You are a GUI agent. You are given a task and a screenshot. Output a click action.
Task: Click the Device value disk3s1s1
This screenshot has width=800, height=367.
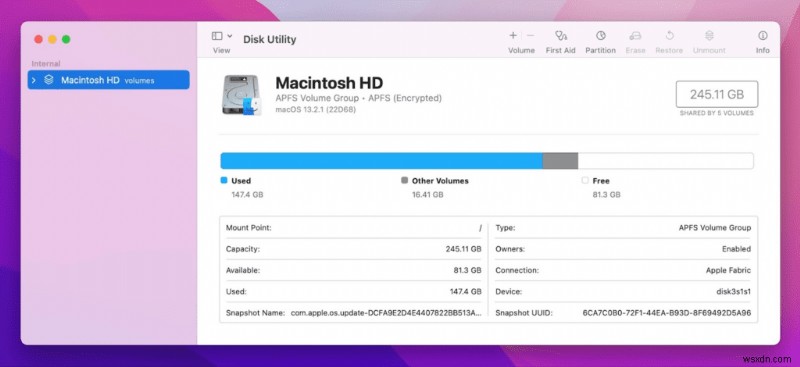733,291
